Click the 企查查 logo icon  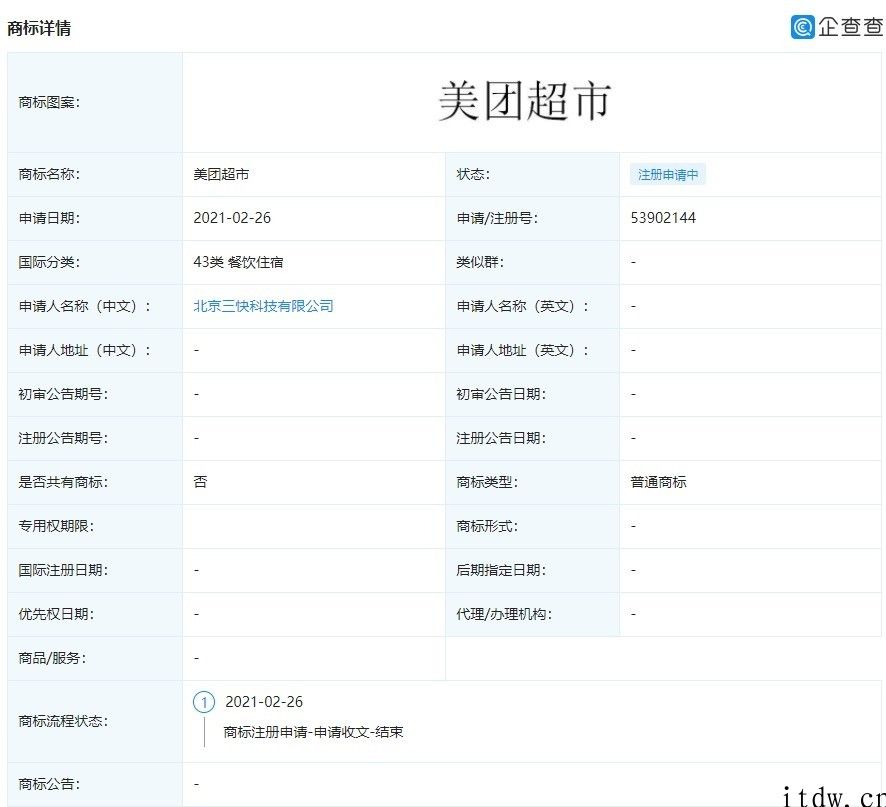[x=802, y=27]
